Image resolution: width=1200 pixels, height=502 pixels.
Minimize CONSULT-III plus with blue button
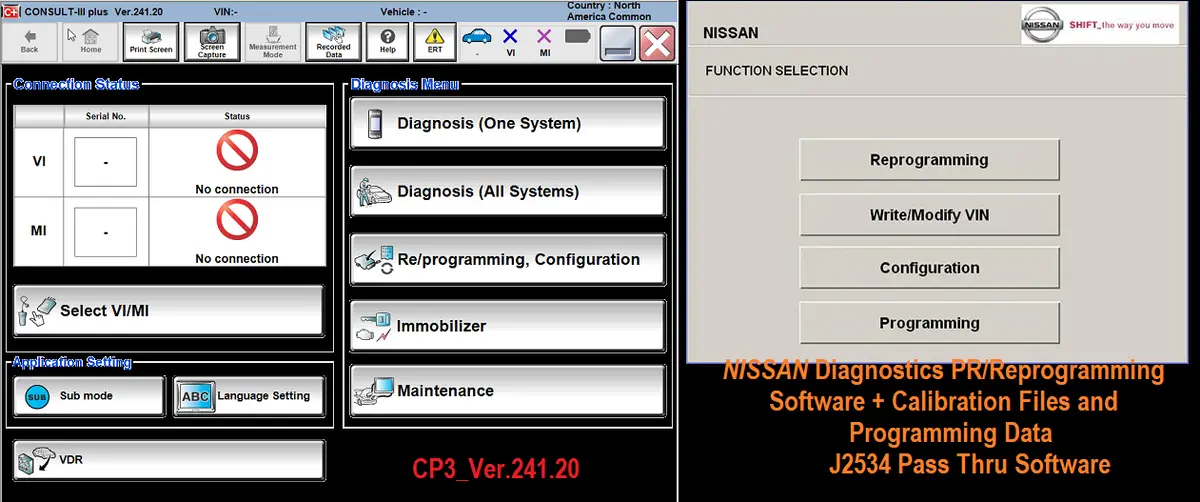pos(617,42)
